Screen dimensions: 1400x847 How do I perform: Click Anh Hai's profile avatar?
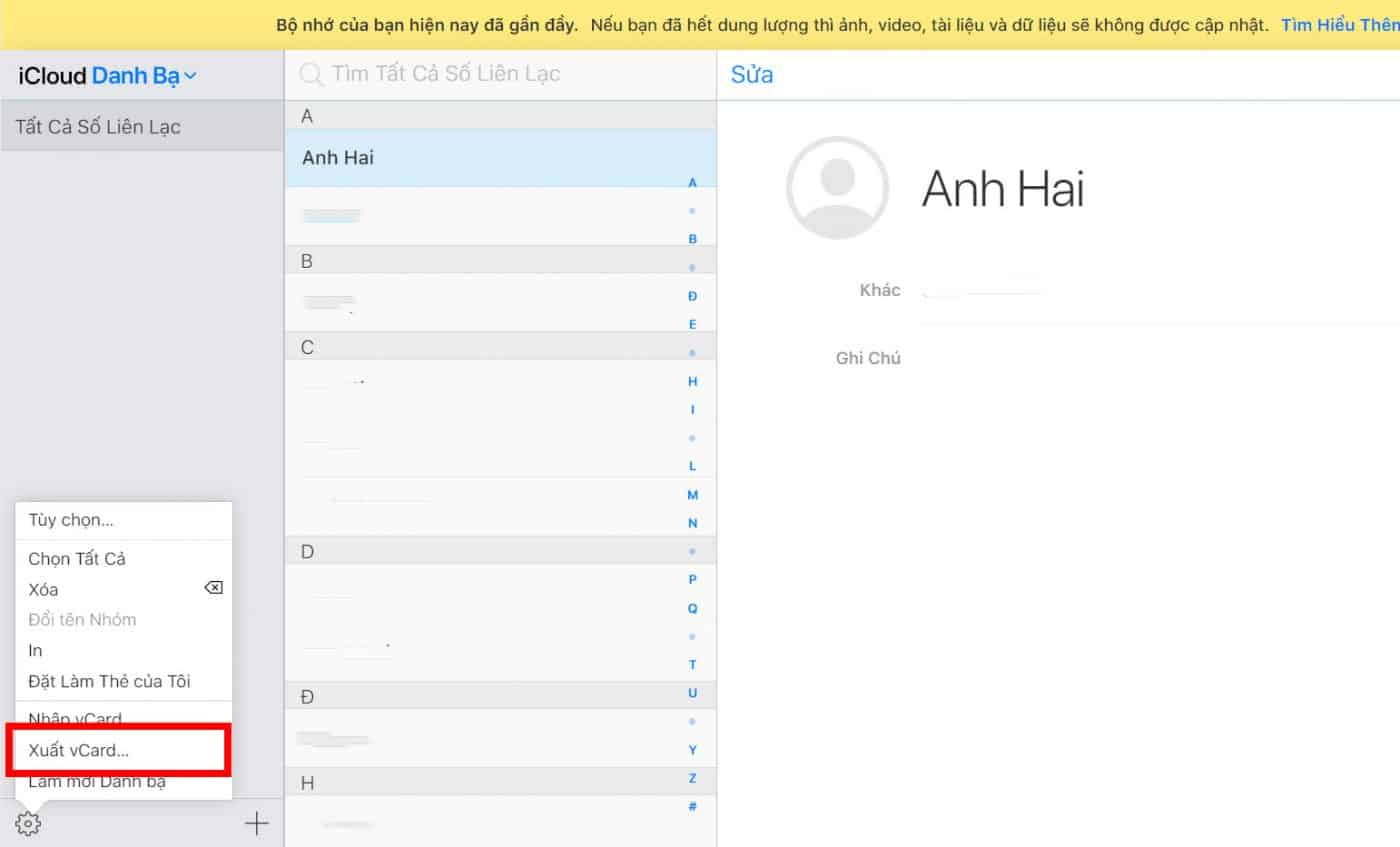click(x=837, y=187)
